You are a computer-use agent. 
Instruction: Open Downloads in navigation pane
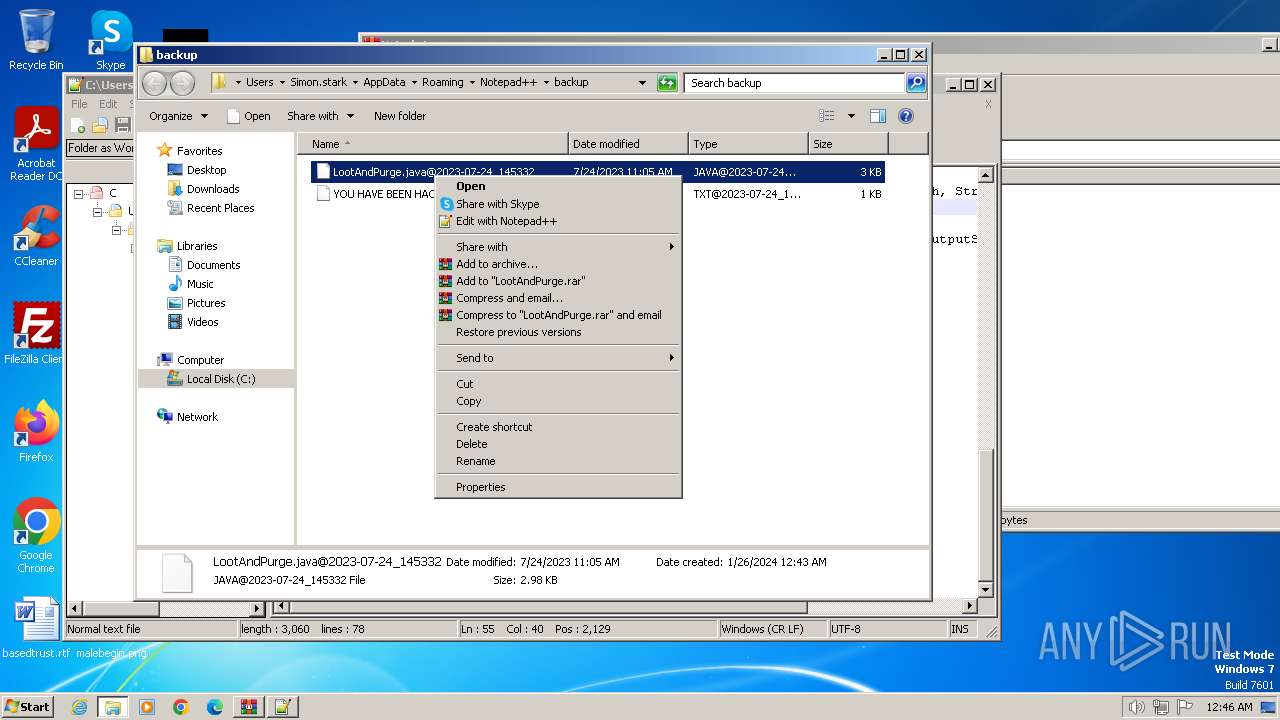pos(213,189)
